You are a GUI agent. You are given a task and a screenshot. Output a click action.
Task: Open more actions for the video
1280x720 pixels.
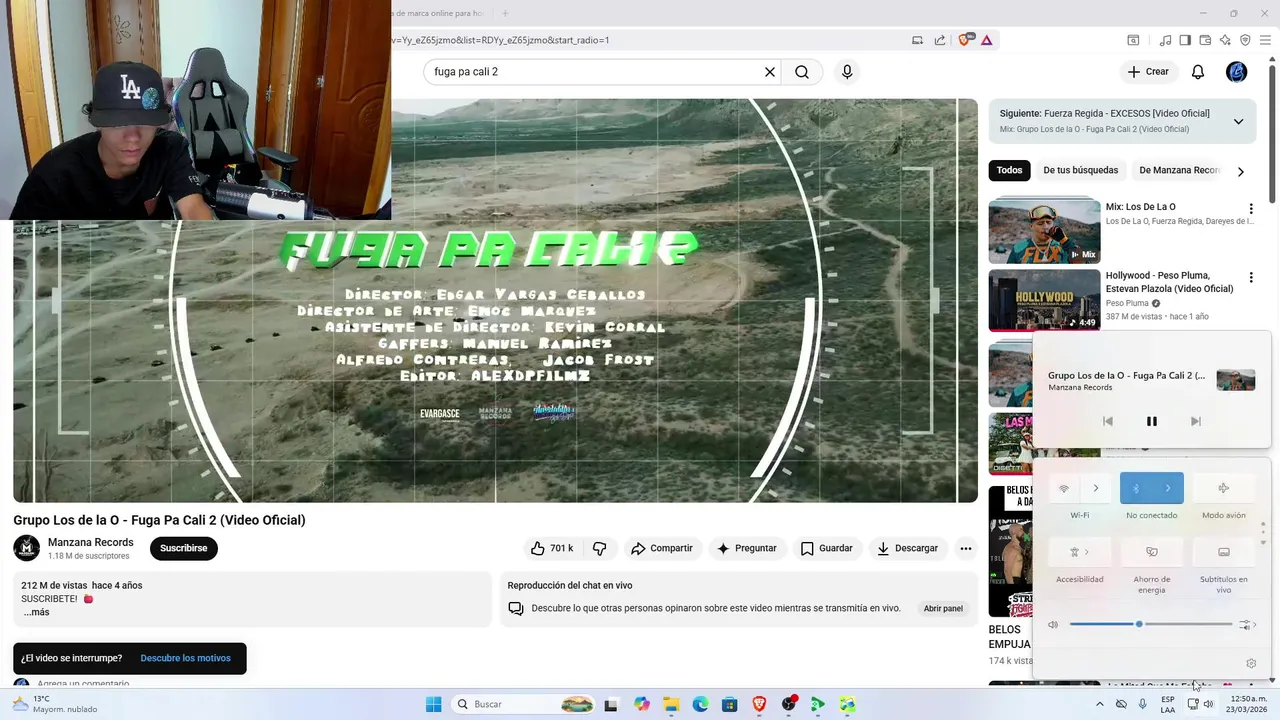[965, 548]
